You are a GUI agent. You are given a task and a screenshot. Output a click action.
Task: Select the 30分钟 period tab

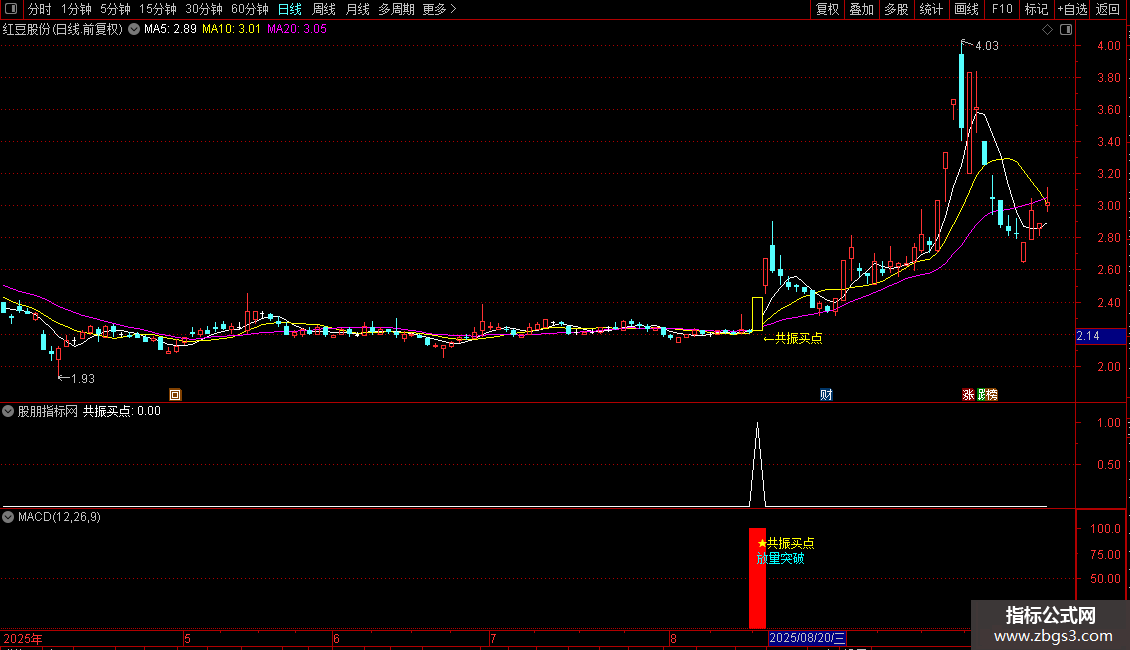tap(204, 9)
